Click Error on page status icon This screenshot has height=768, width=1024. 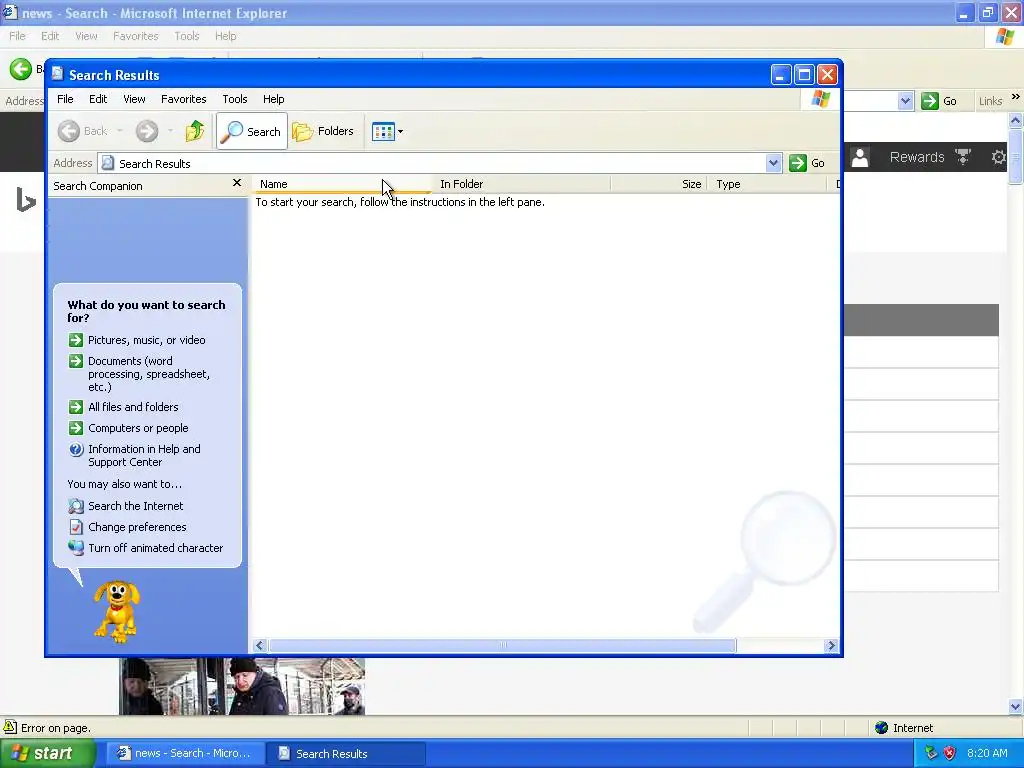click(x=10, y=727)
